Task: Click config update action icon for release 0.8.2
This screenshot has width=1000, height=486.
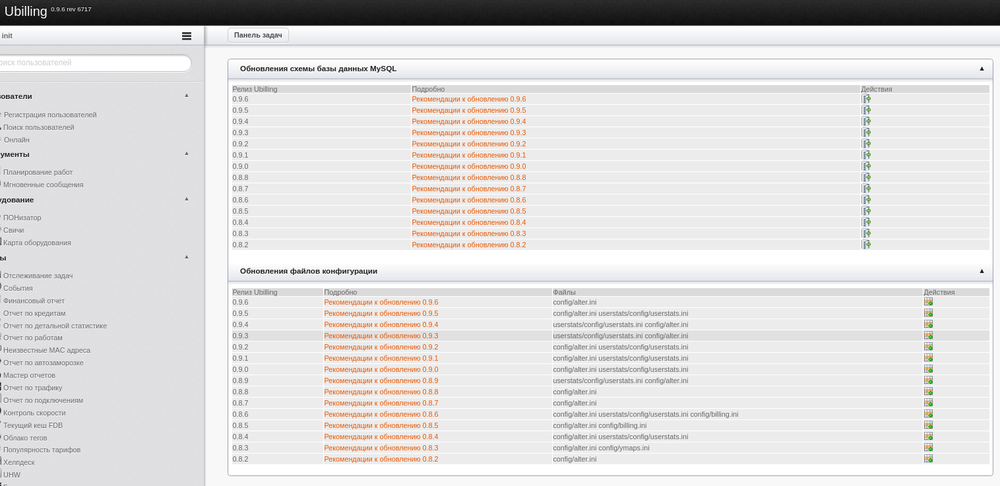Action: (x=928, y=459)
